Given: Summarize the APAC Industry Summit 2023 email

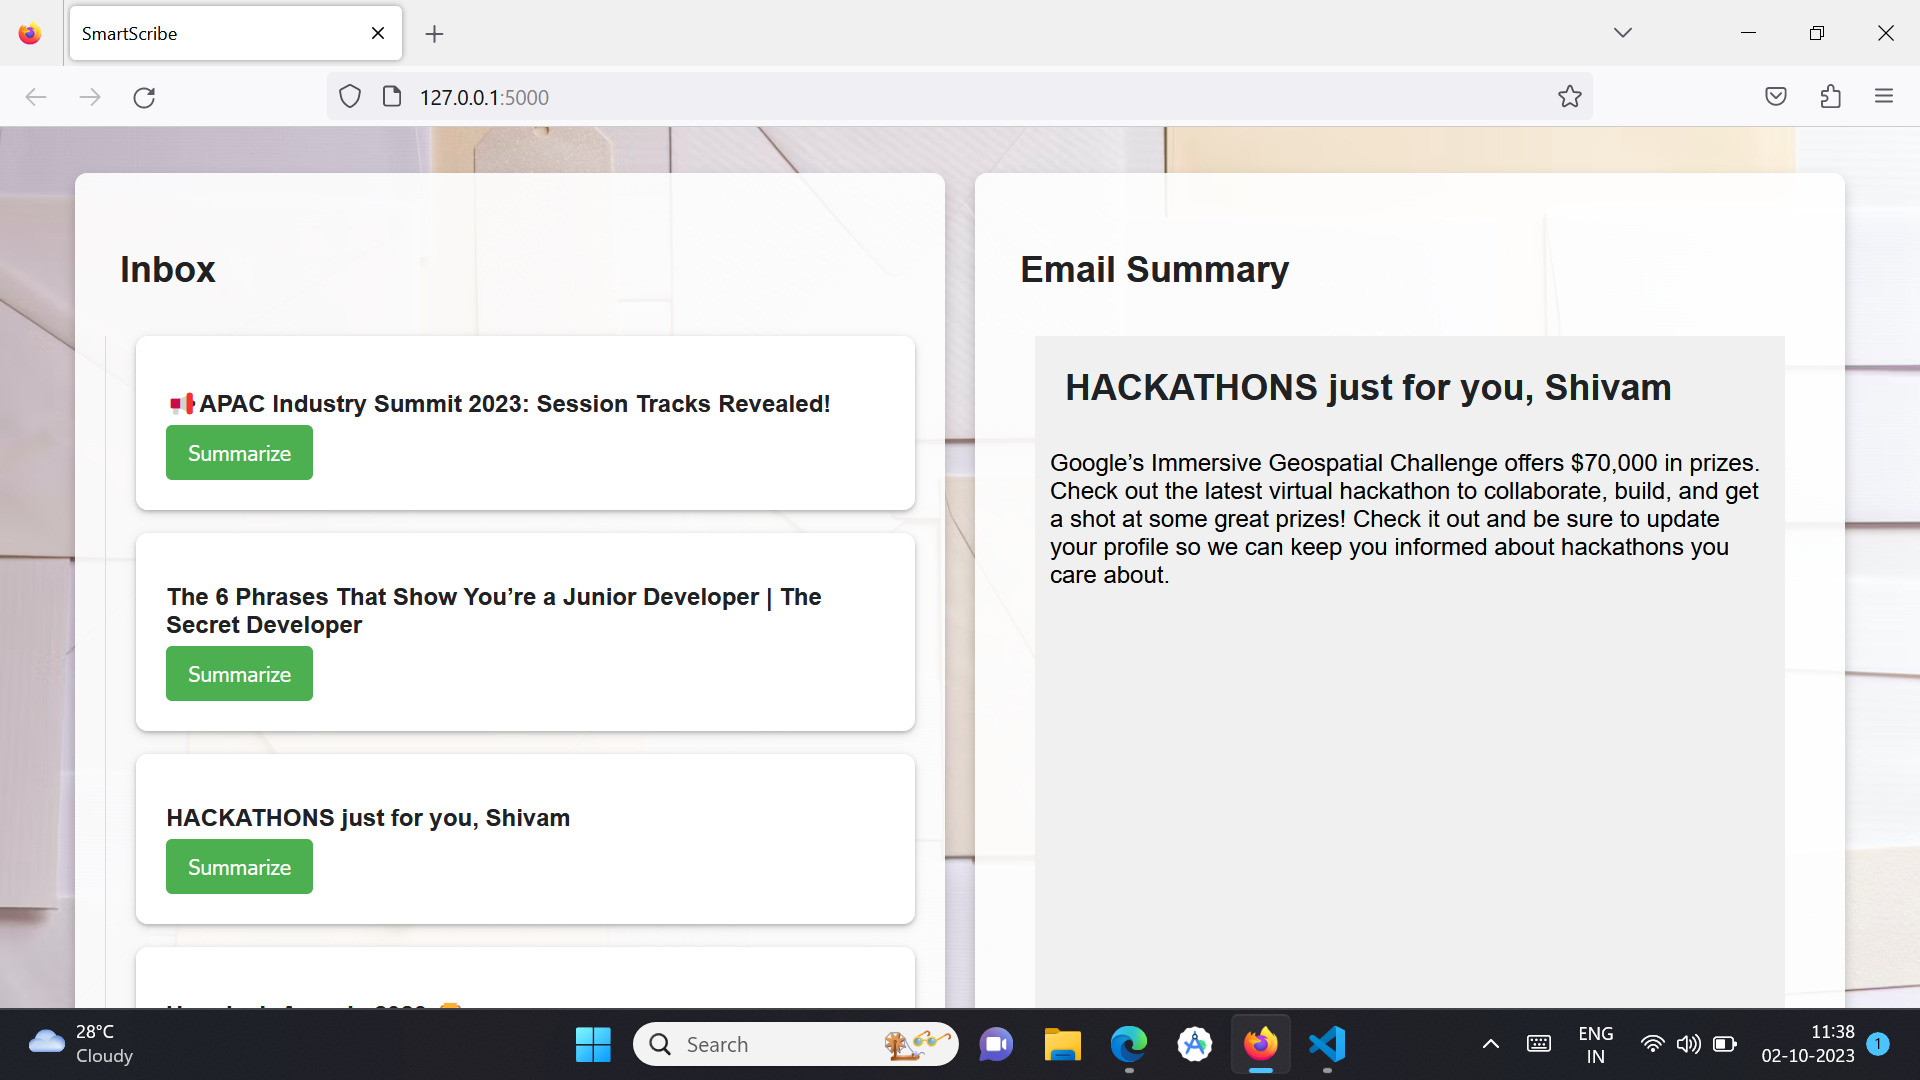Looking at the screenshot, I should (x=239, y=453).
